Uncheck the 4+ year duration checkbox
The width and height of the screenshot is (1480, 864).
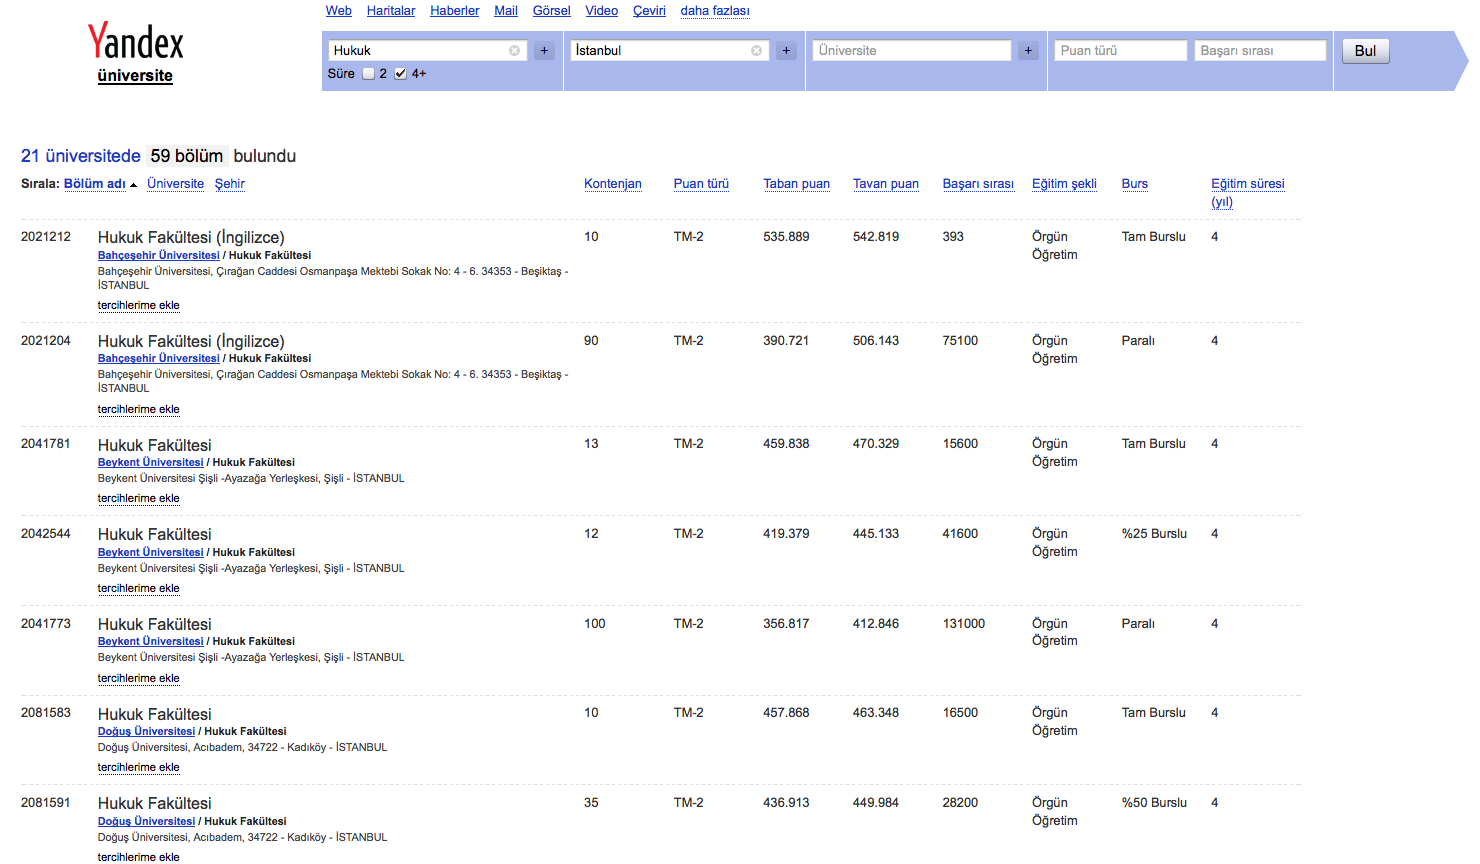[x=400, y=73]
